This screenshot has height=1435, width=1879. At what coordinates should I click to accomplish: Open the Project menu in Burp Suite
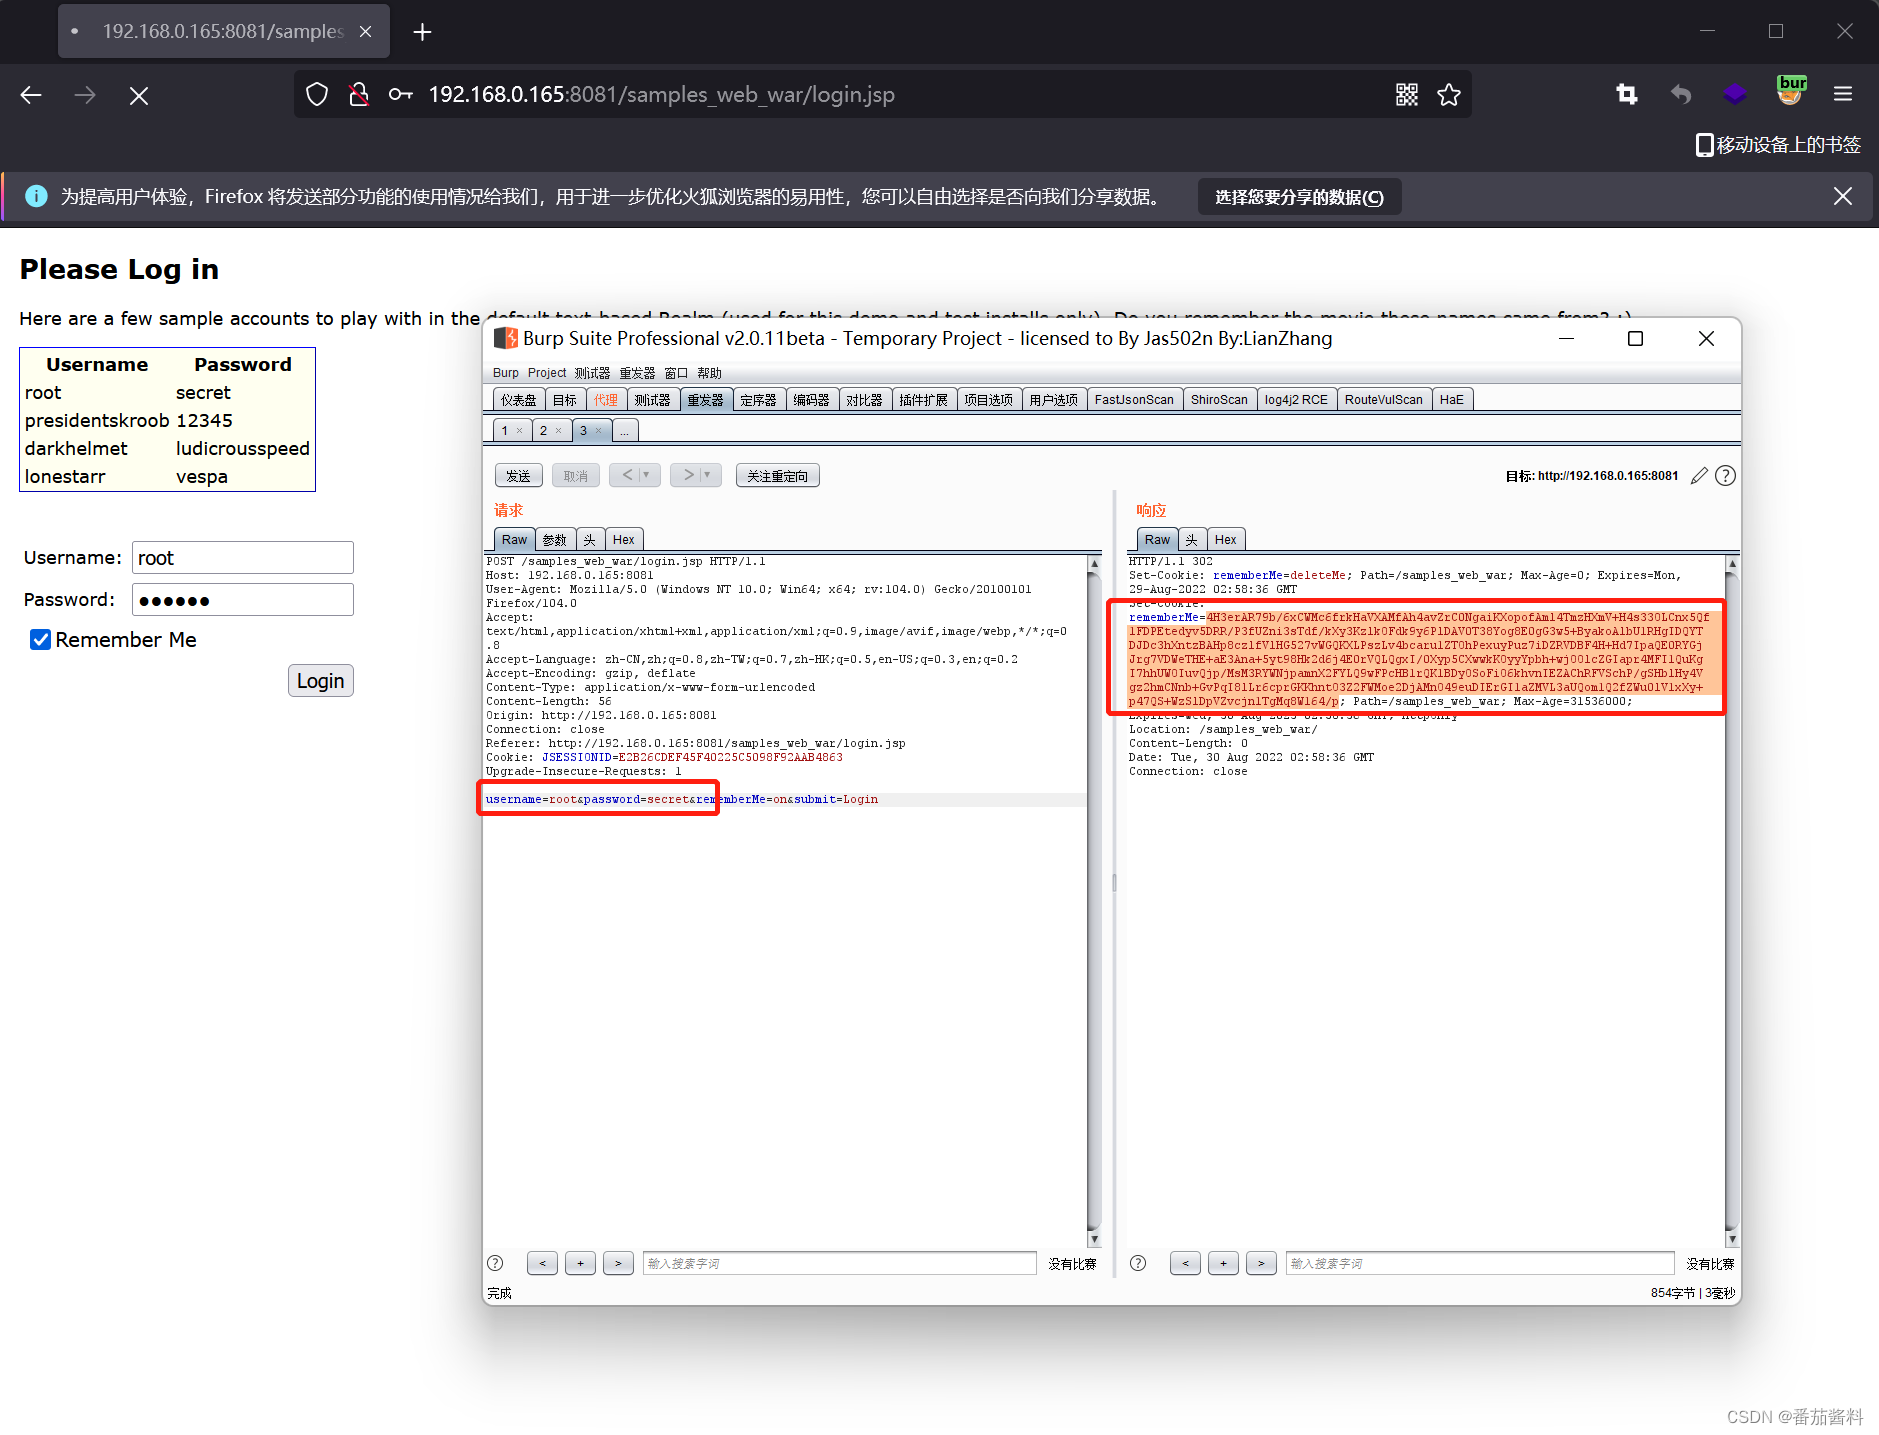point(547,373)
